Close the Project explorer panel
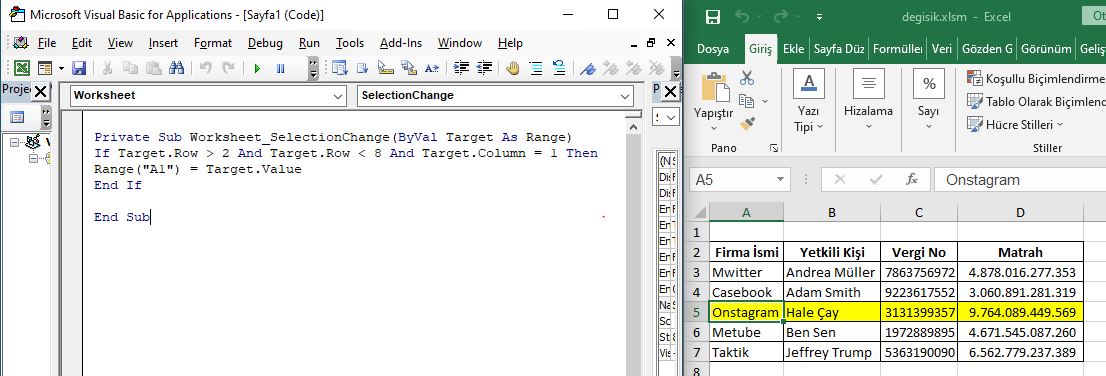Screen dimensions: 1106x376 point(41,91)
